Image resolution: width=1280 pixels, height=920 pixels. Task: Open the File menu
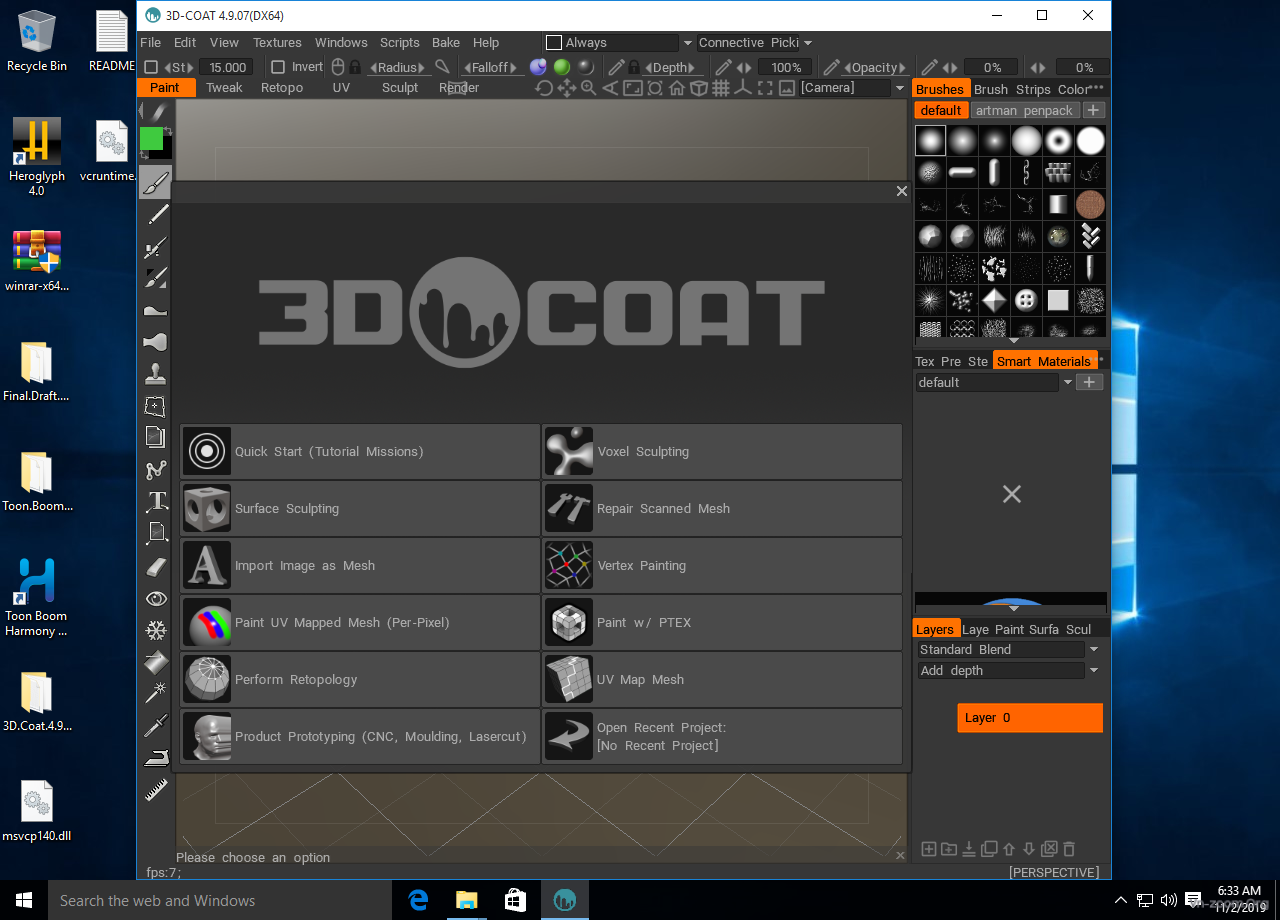pyautogui.click(x=150, y=42)
